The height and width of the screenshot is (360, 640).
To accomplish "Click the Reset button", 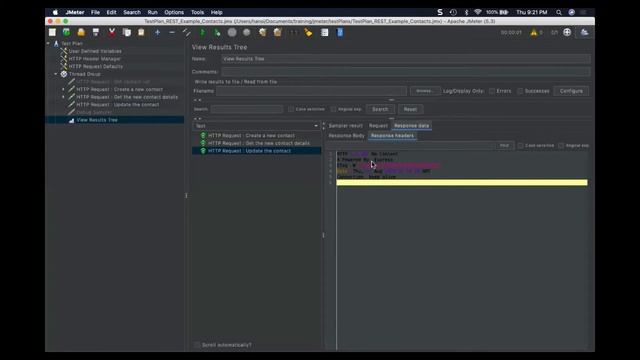I will pyautogui.click(x=410, y=109).
